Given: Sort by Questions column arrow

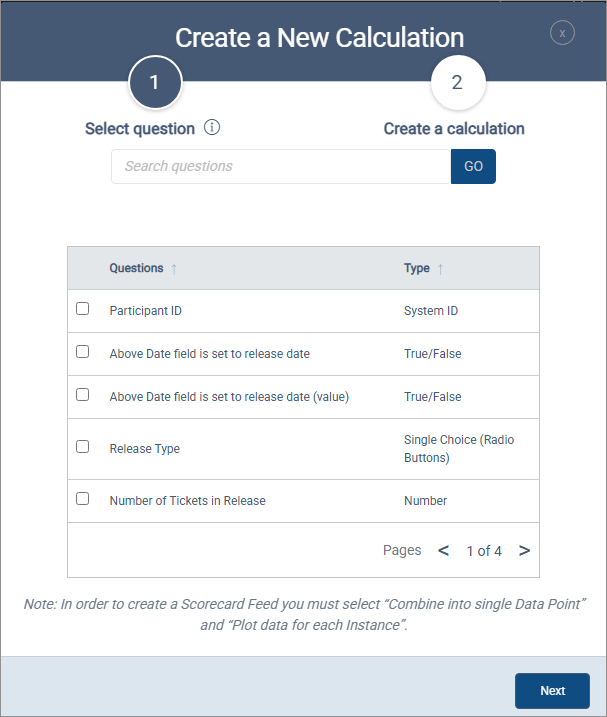Looking at the screenshot, I should pos(175,269).
